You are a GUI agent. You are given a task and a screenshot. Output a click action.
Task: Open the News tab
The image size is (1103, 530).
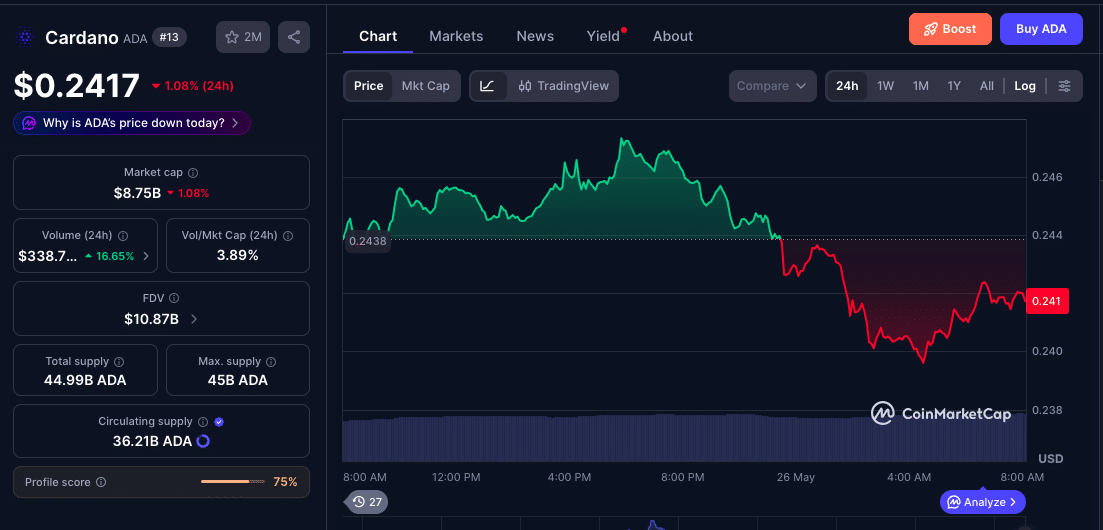535,36
